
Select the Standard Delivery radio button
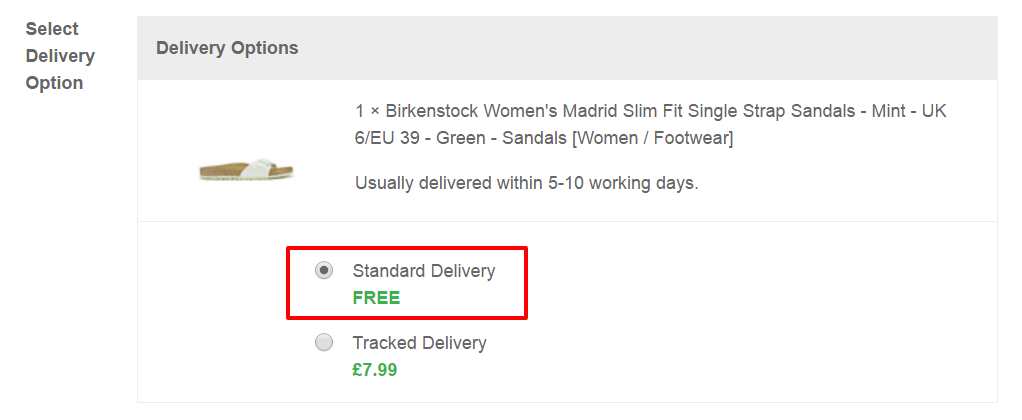324,270
